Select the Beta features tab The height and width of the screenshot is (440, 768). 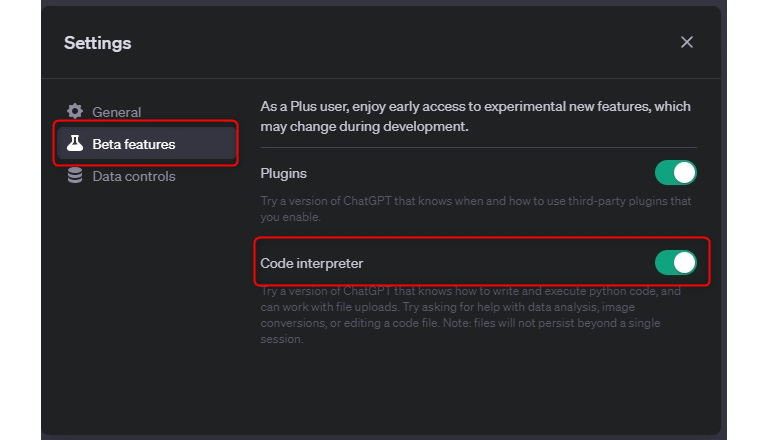click(x=147, y=144)
